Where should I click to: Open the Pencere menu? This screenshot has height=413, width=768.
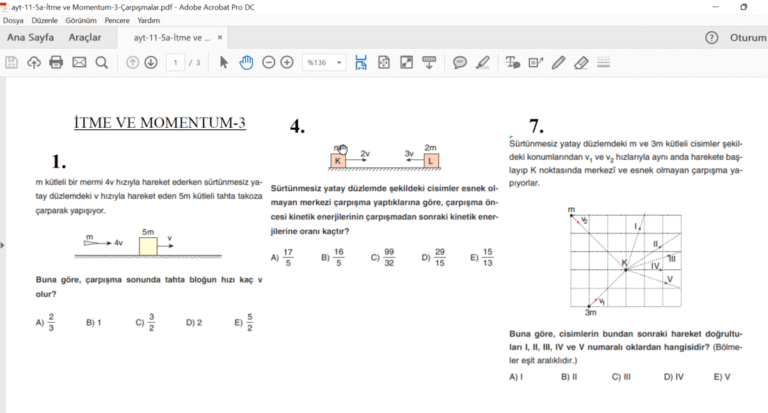pyautogui.click(x=117, y=21)
